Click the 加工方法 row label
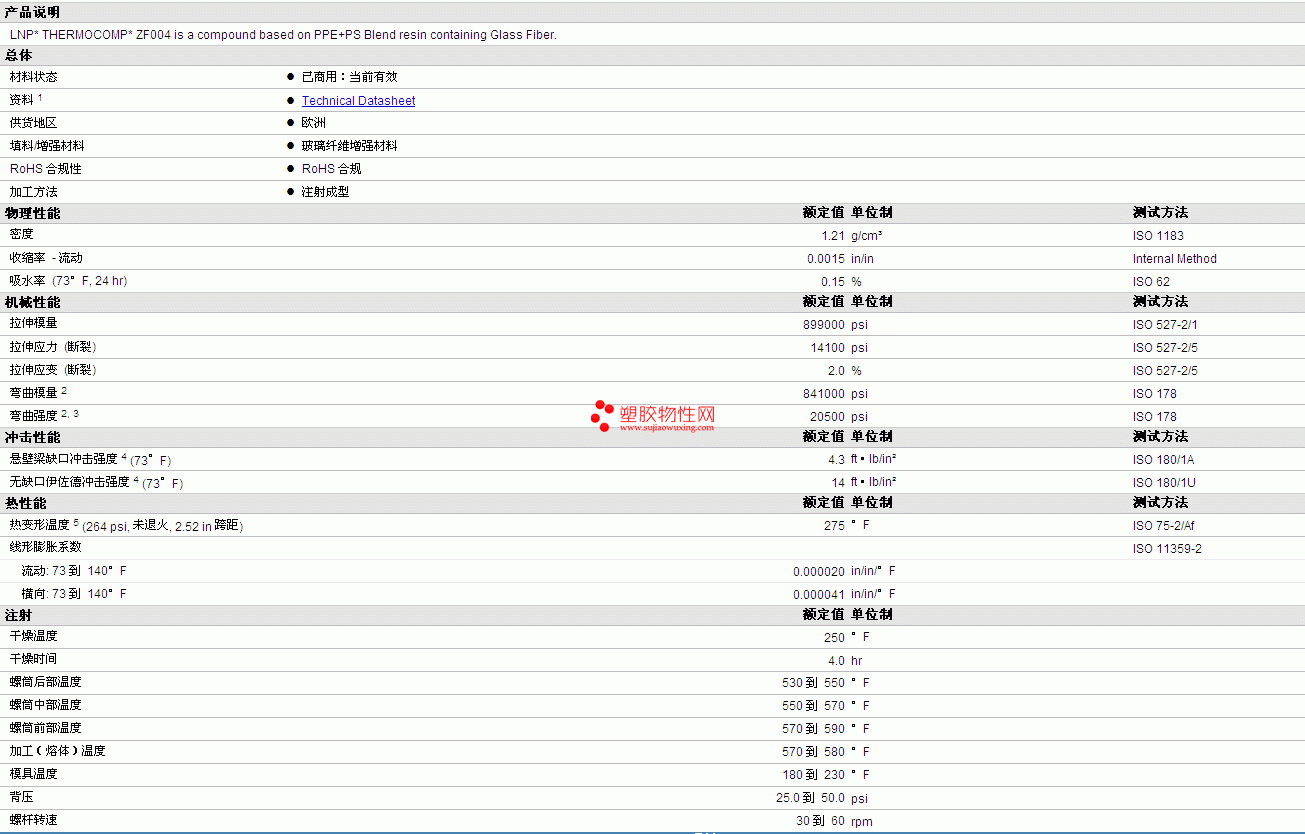 point(34,192)
